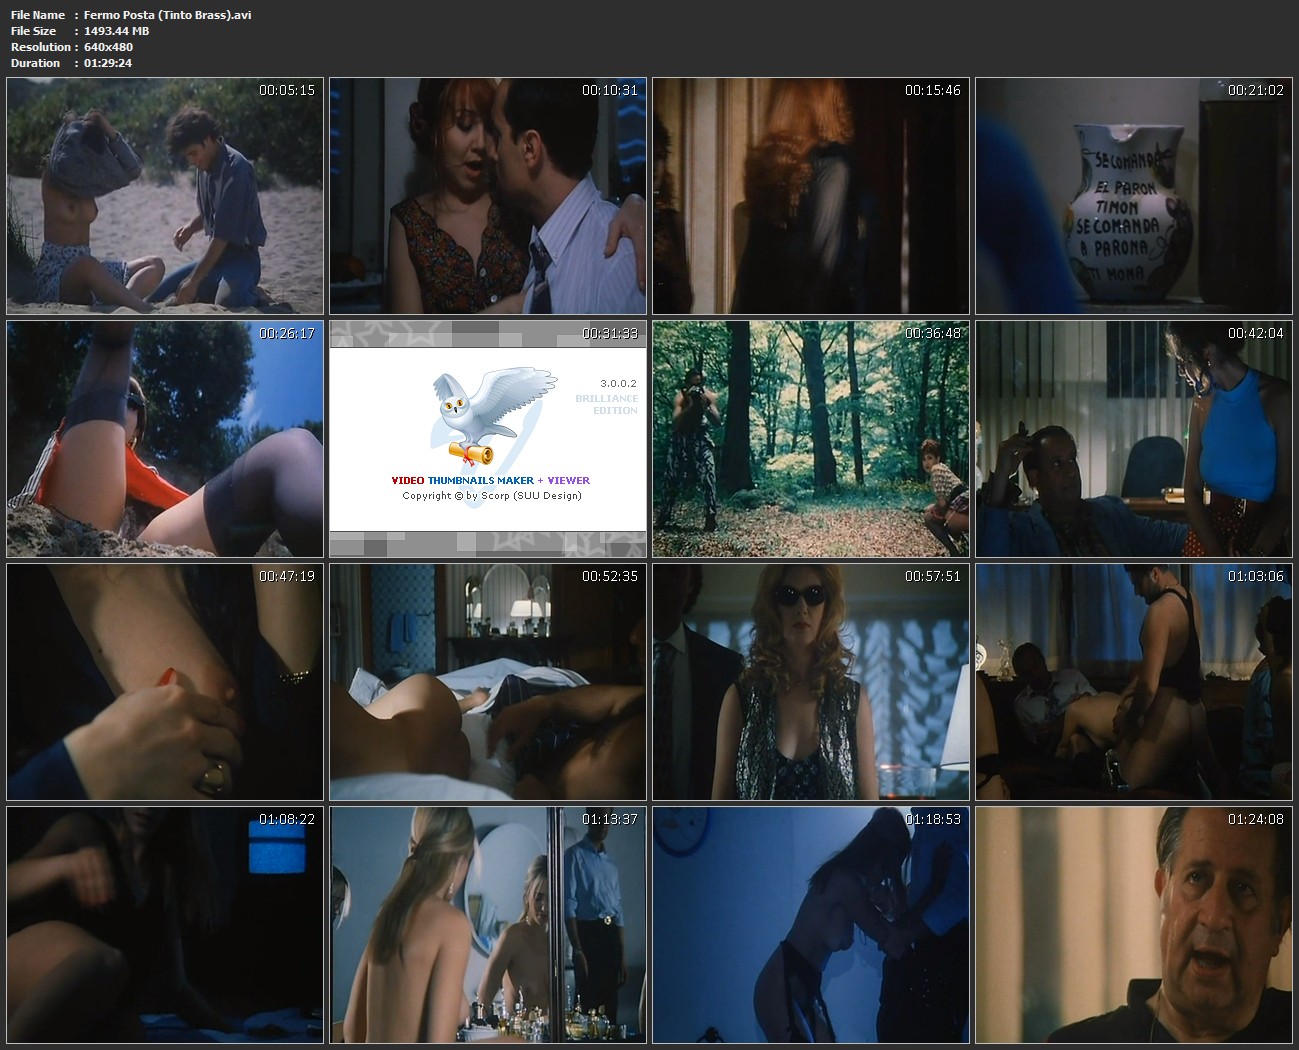Open the thumbnail stamped 00:52:35
Image resolution: width=1299 pixels, height=1050 pixels.
pyautogui.click(x=488, y=682)
